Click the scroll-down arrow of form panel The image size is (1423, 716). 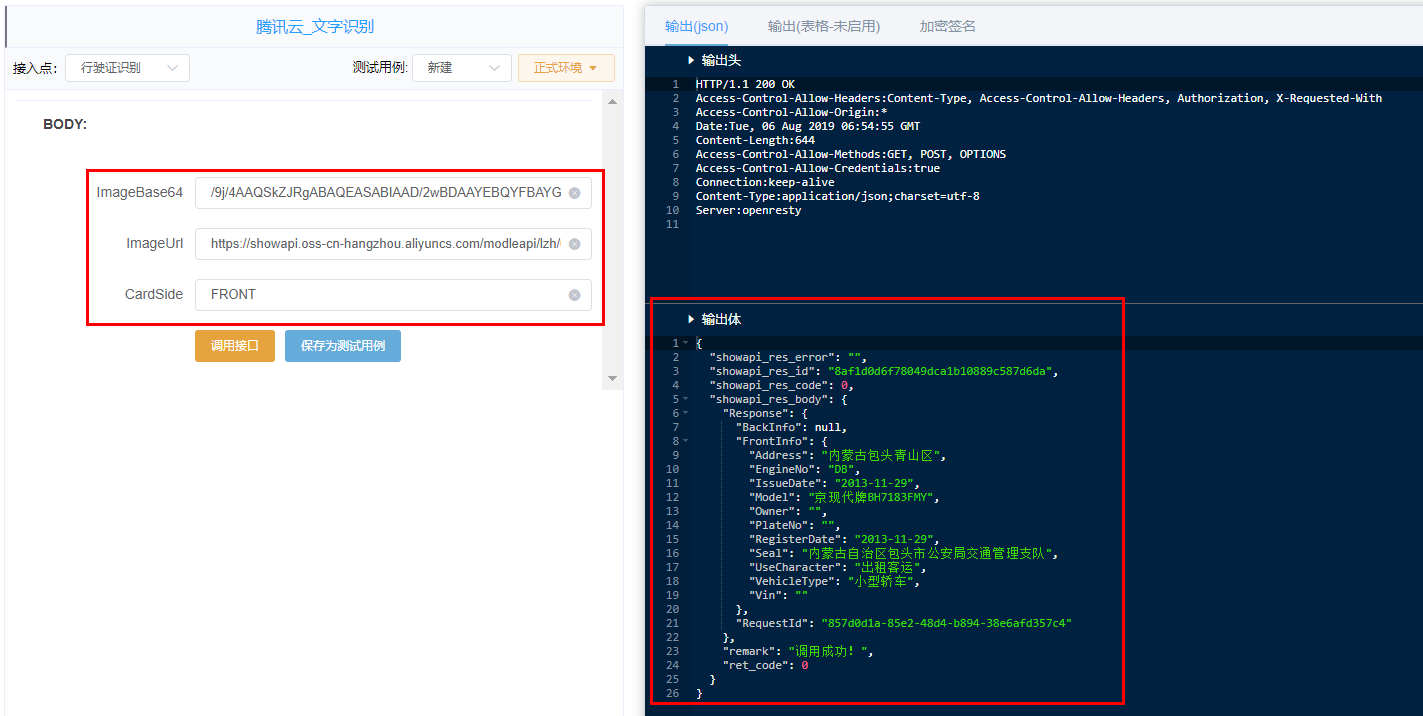(x=613, y=378)
